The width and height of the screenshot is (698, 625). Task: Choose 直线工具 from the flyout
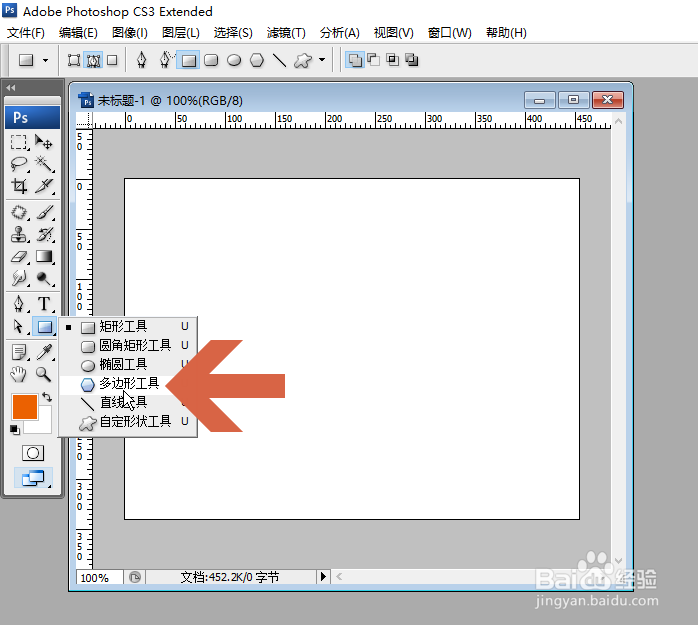pyautogui.click(x=128, y=402)
